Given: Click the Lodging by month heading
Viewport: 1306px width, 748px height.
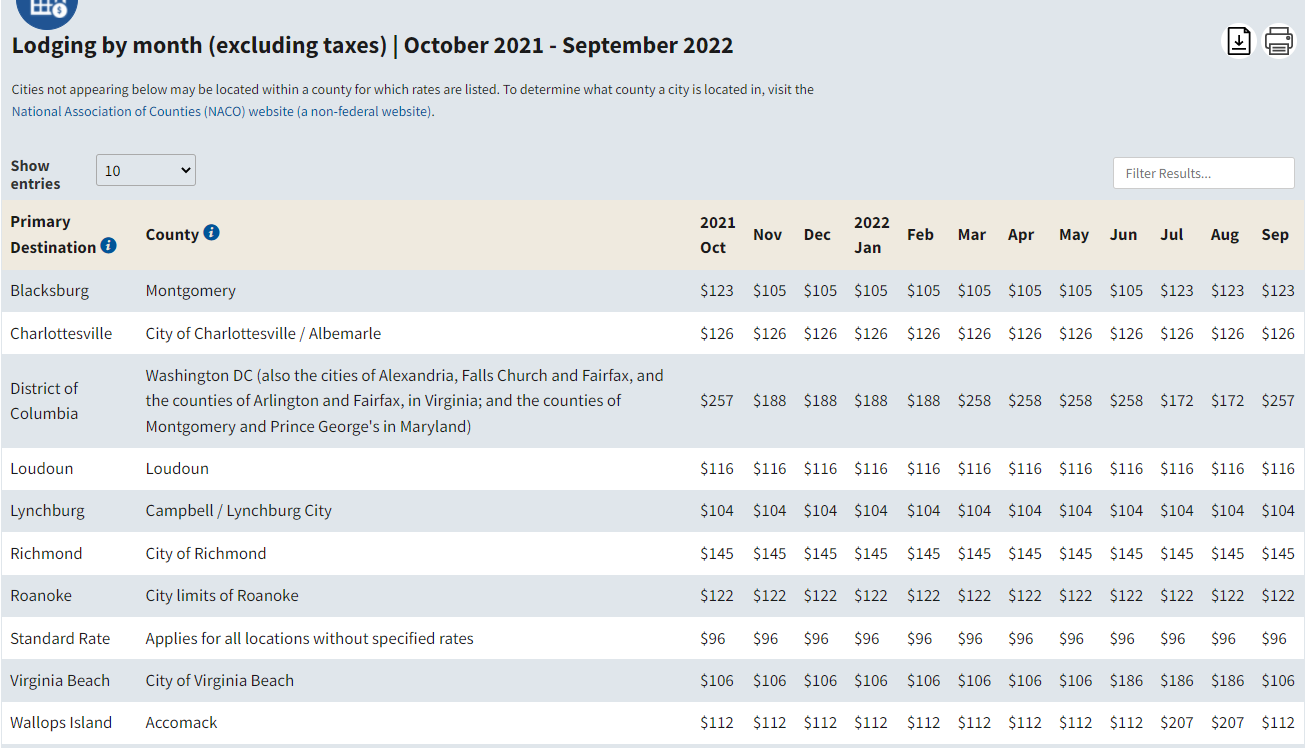Looking at the screenshot, I should tap(372, 45).
